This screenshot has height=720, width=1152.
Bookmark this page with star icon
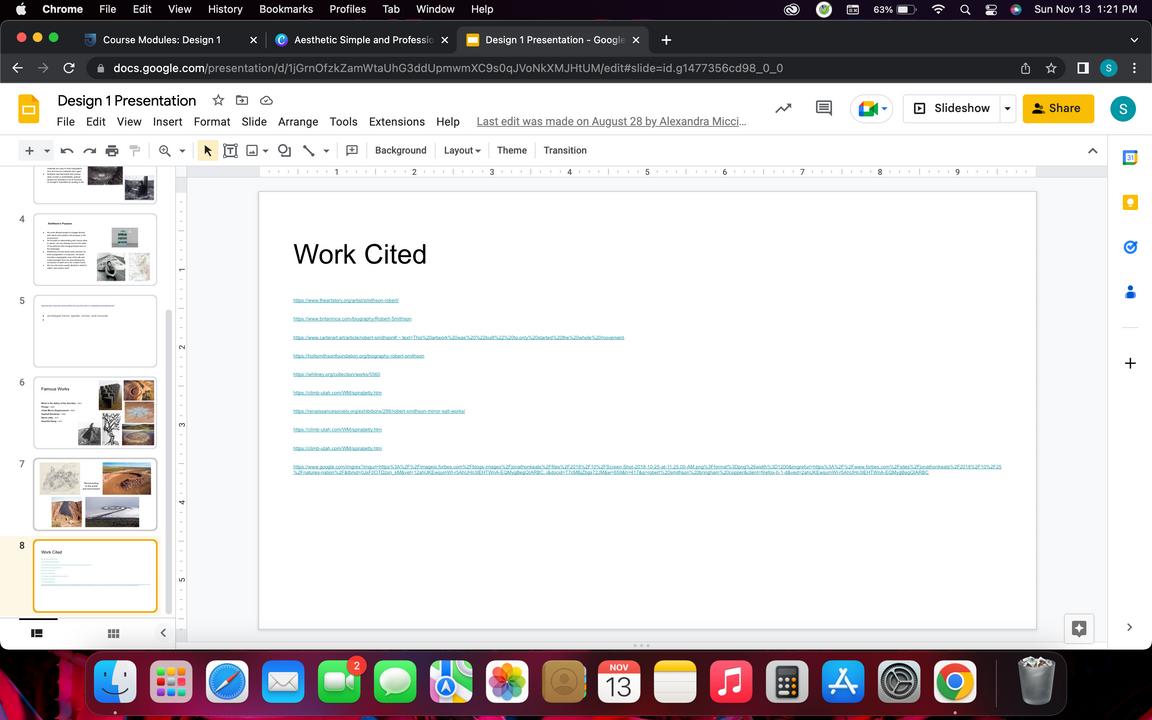point(1051,68)
